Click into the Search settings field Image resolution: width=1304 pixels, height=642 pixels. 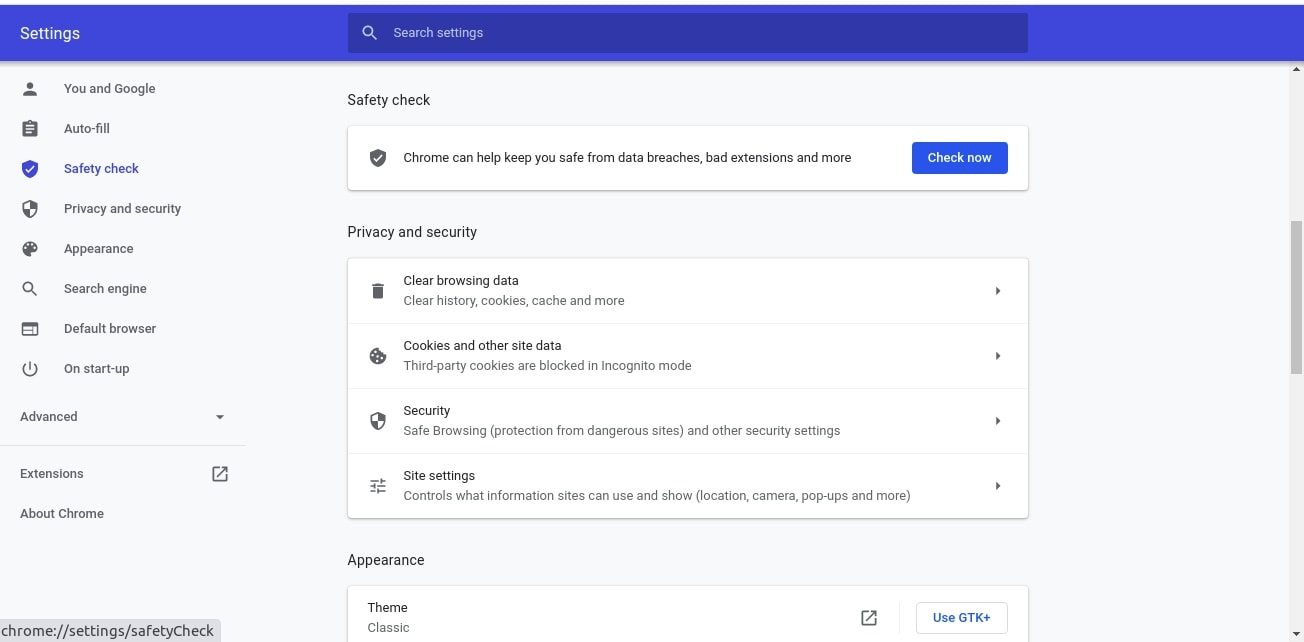(688, 33)
